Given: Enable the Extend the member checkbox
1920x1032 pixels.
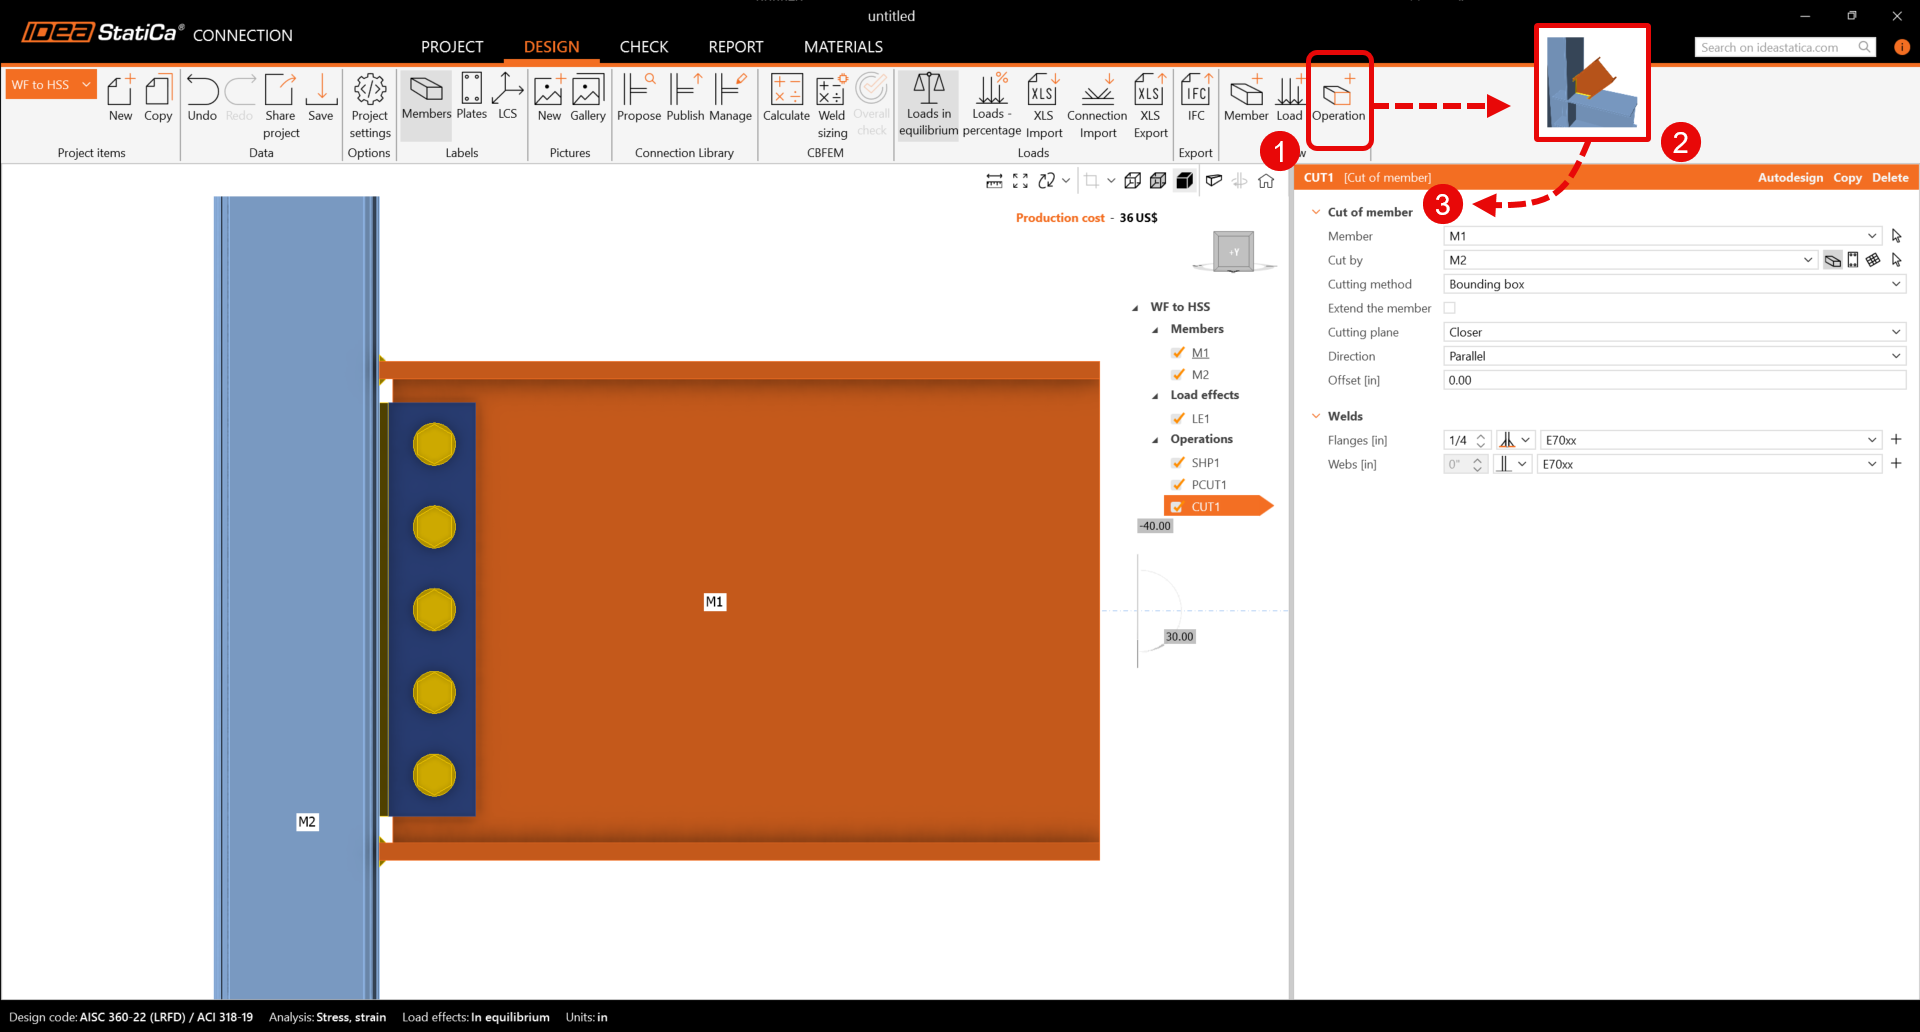Looking at the screenshot, I should pyautogui.click(x=1450, y=308).
